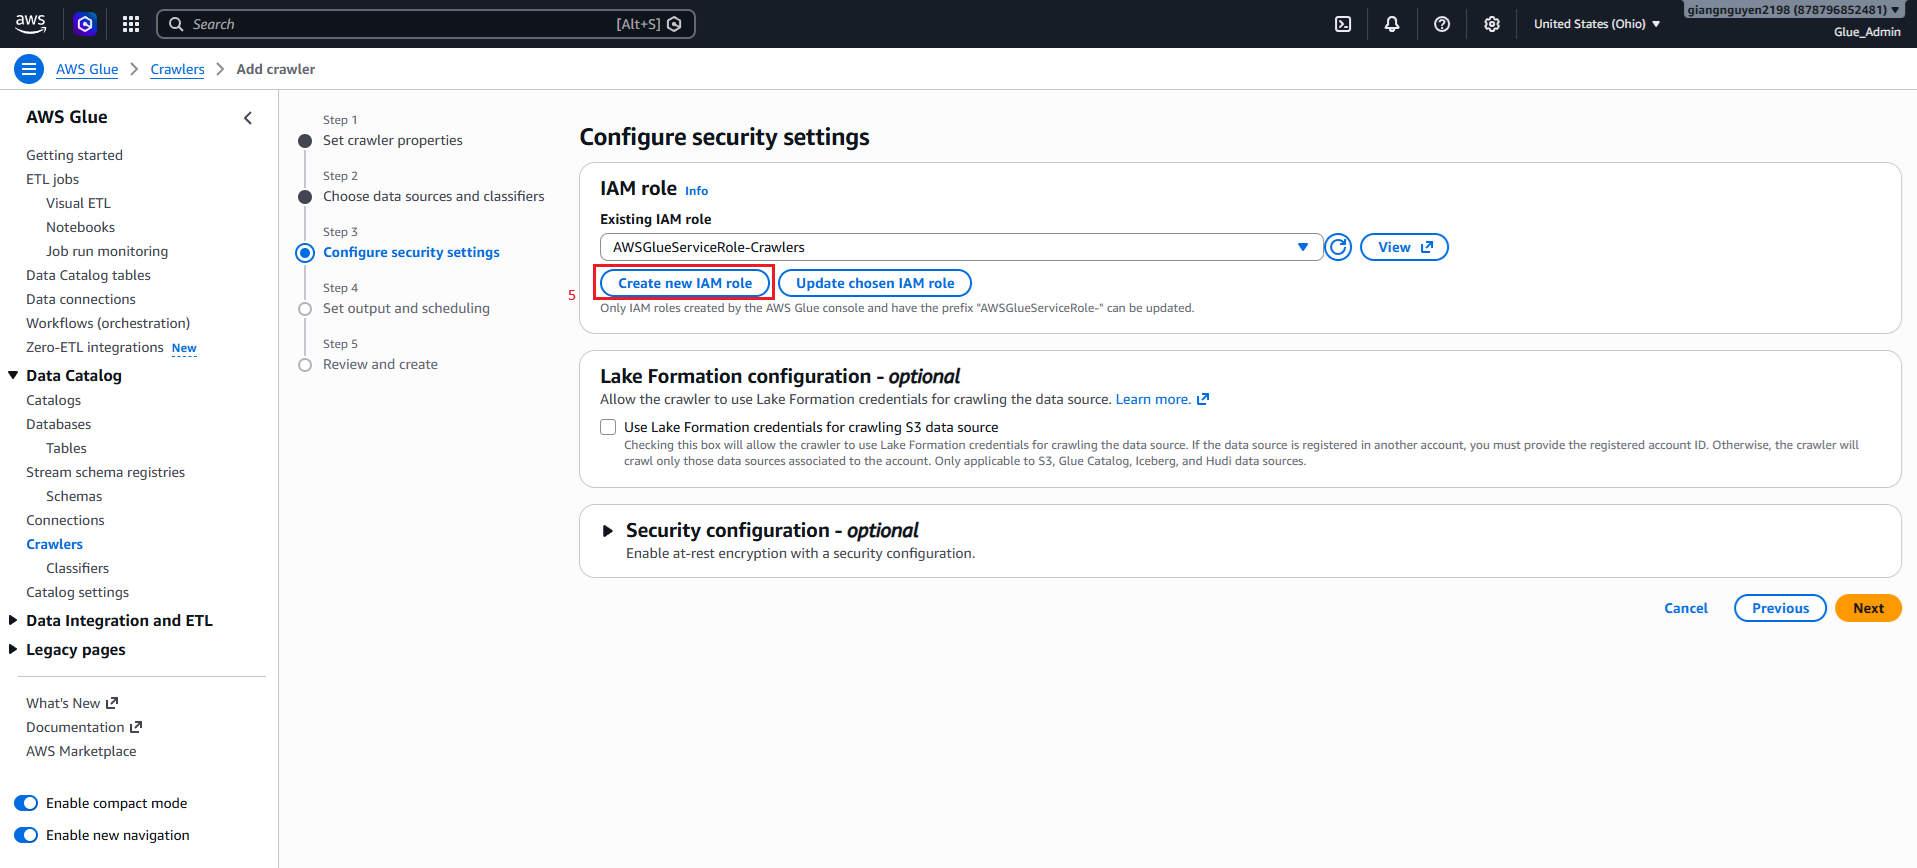Open the help question mark icon

(x=1442, y=24)
